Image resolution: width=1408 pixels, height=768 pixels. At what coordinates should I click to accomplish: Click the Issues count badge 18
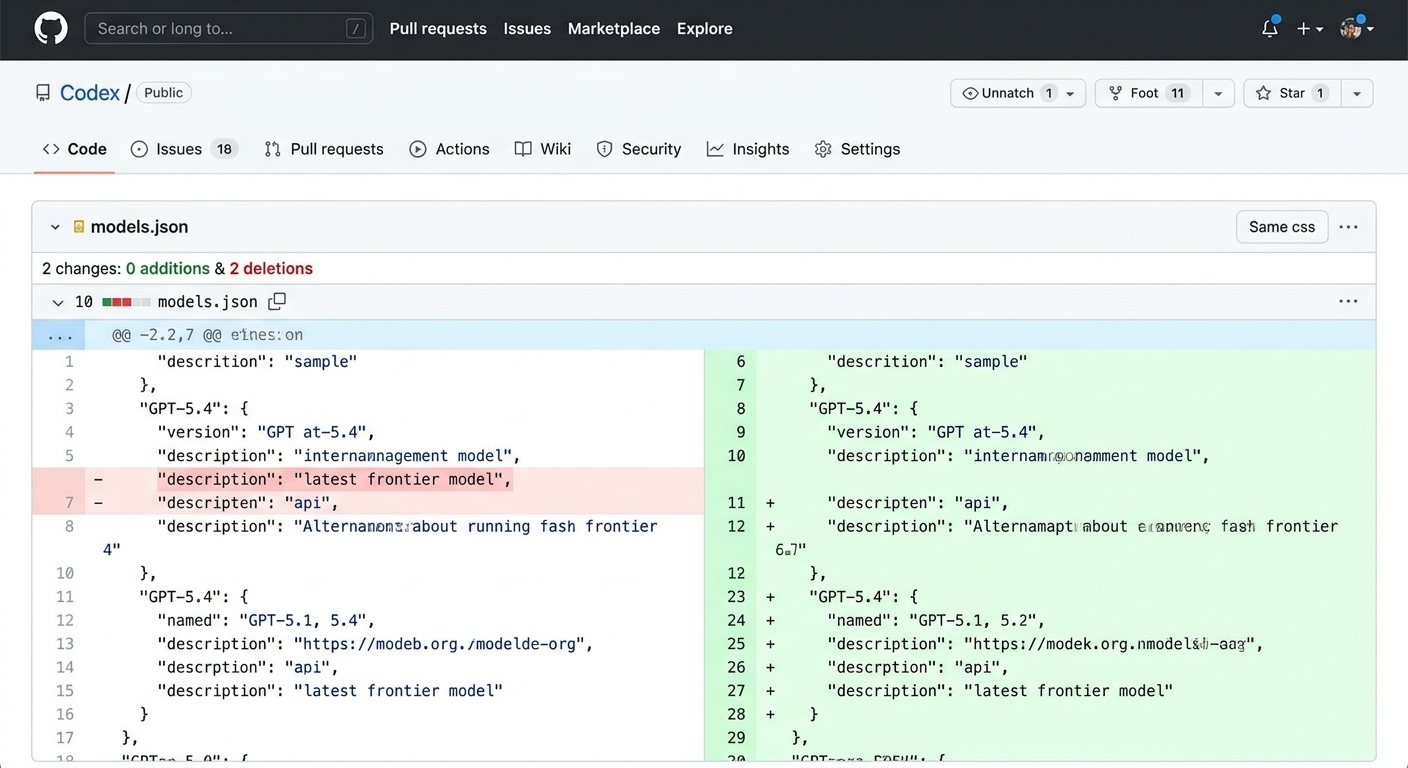tap(224, 149)
